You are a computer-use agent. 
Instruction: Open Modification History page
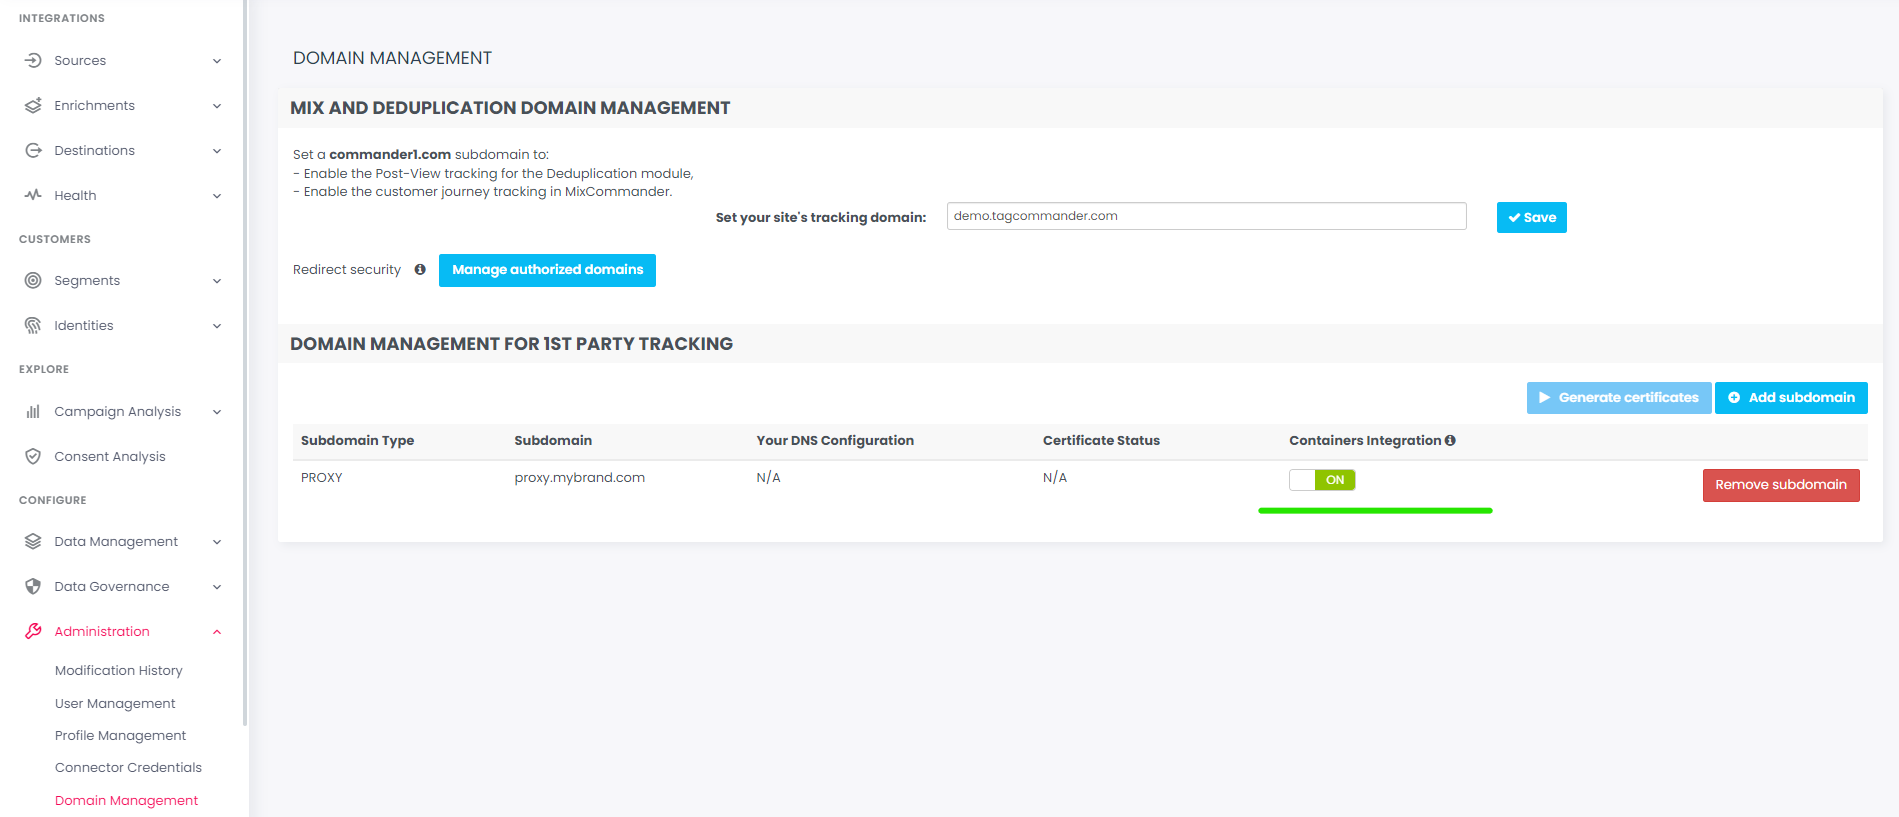[119, 671]
